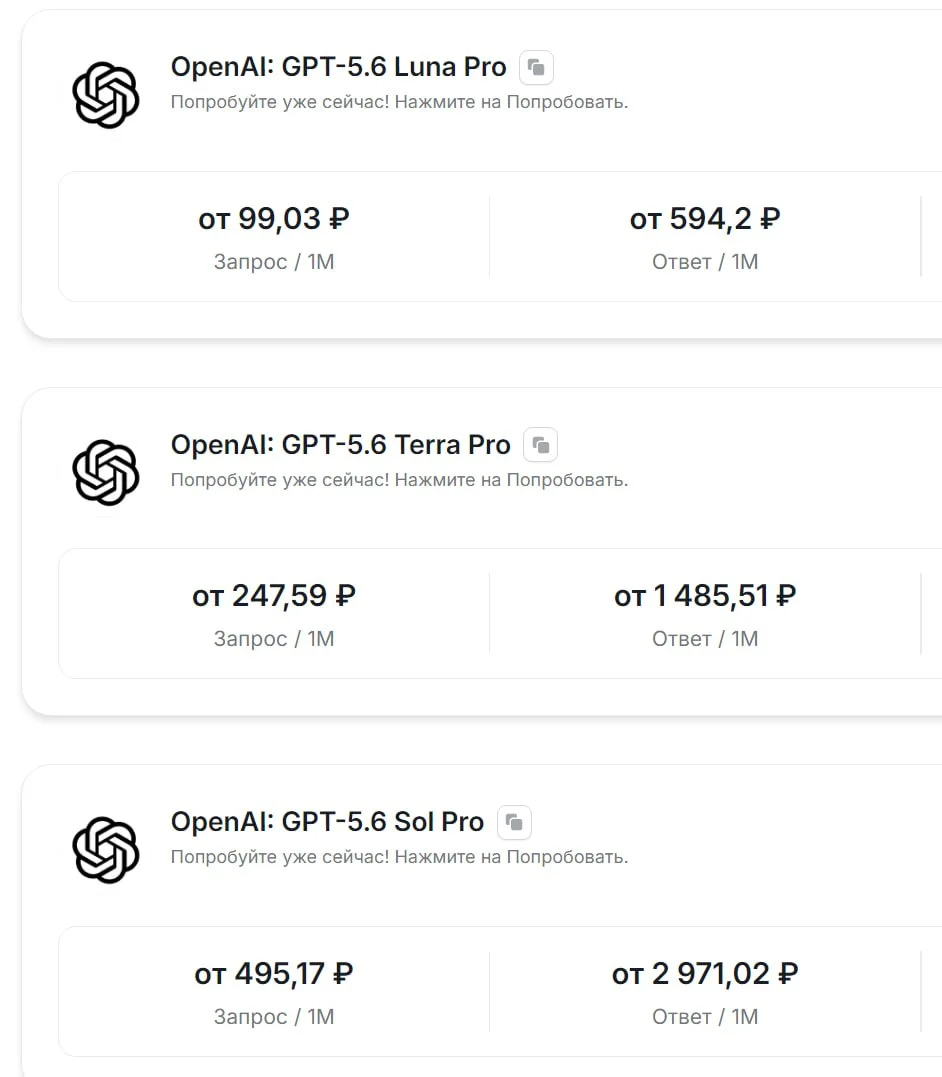Screen dimensions: 942x1077
Task: Click the OpenAI logo beside Luna Pro
Action: pyautogui.click(x=106, y=95)
